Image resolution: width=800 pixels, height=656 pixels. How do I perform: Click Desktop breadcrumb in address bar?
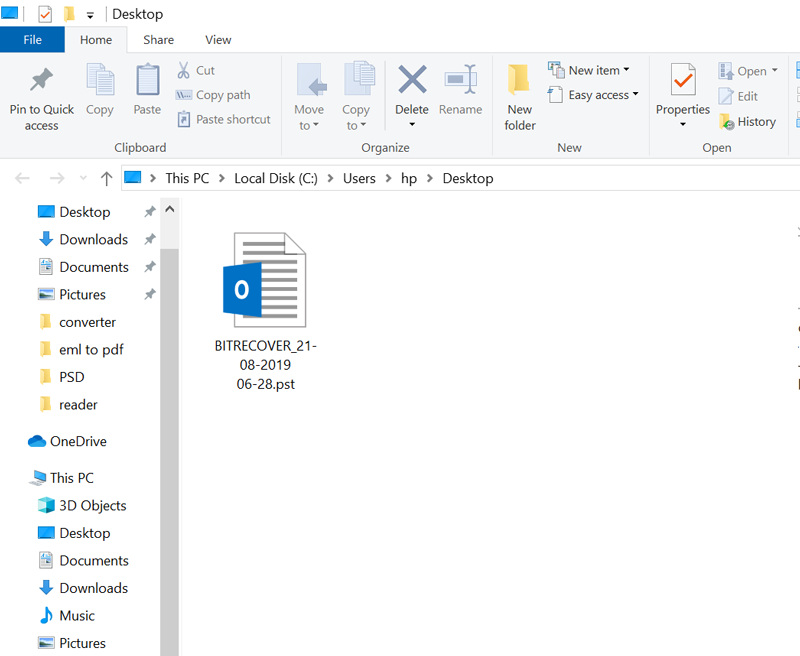pyautogui.click(x=468, y=178)
